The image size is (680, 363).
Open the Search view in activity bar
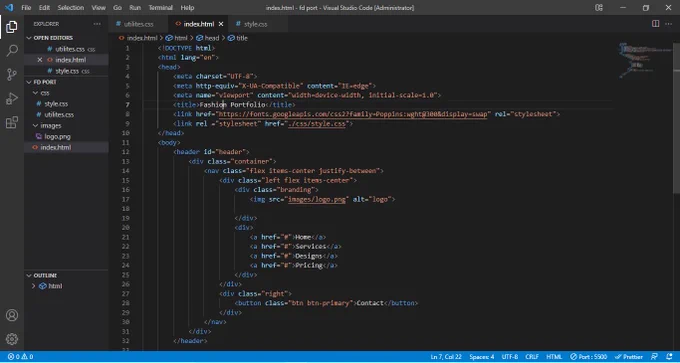point(12,51)
